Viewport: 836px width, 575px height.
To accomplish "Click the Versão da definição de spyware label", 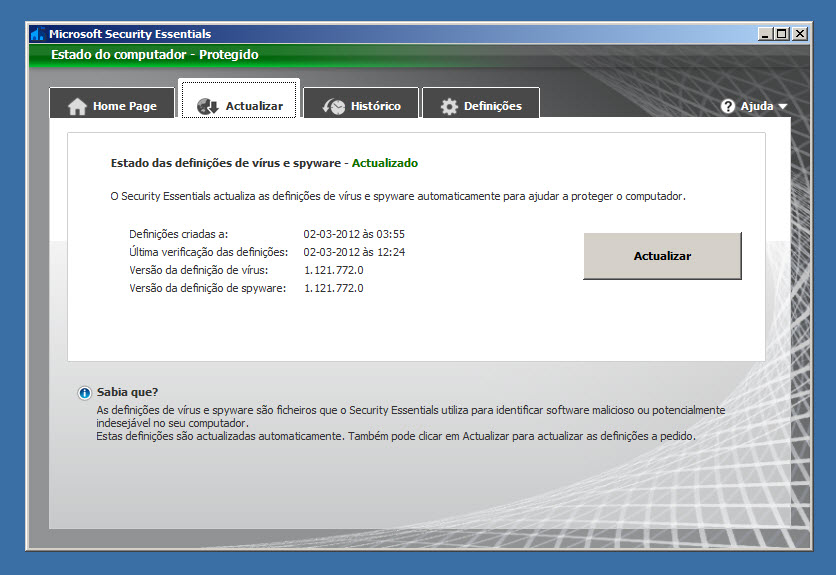I will pos(207,289).
